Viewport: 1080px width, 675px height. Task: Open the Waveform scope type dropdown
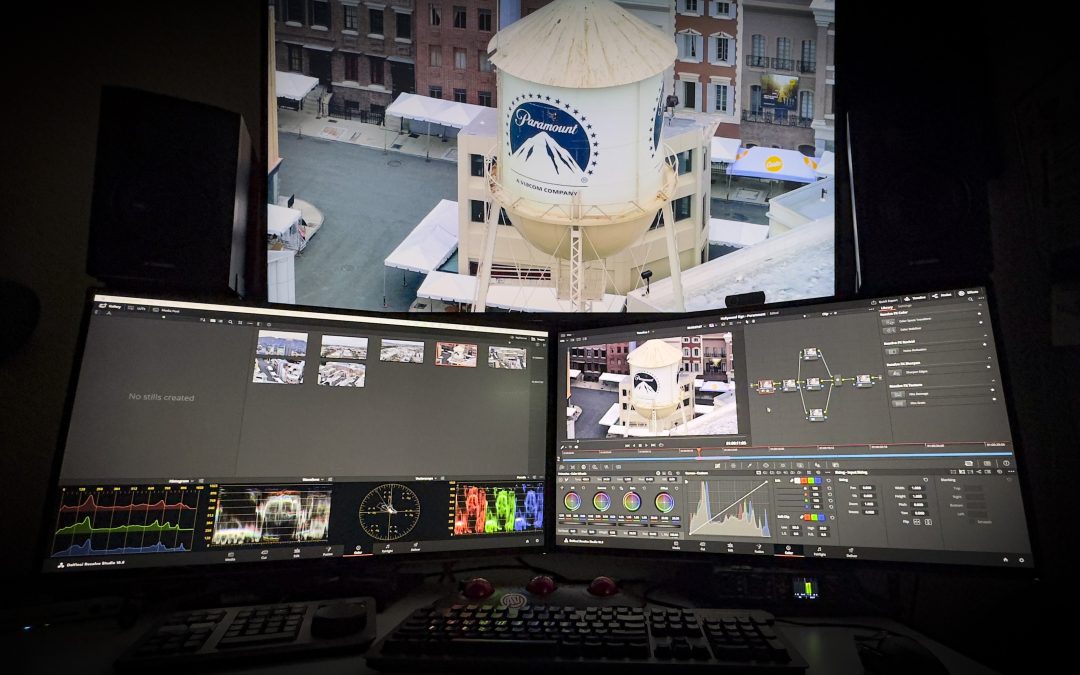pos(314,479)
